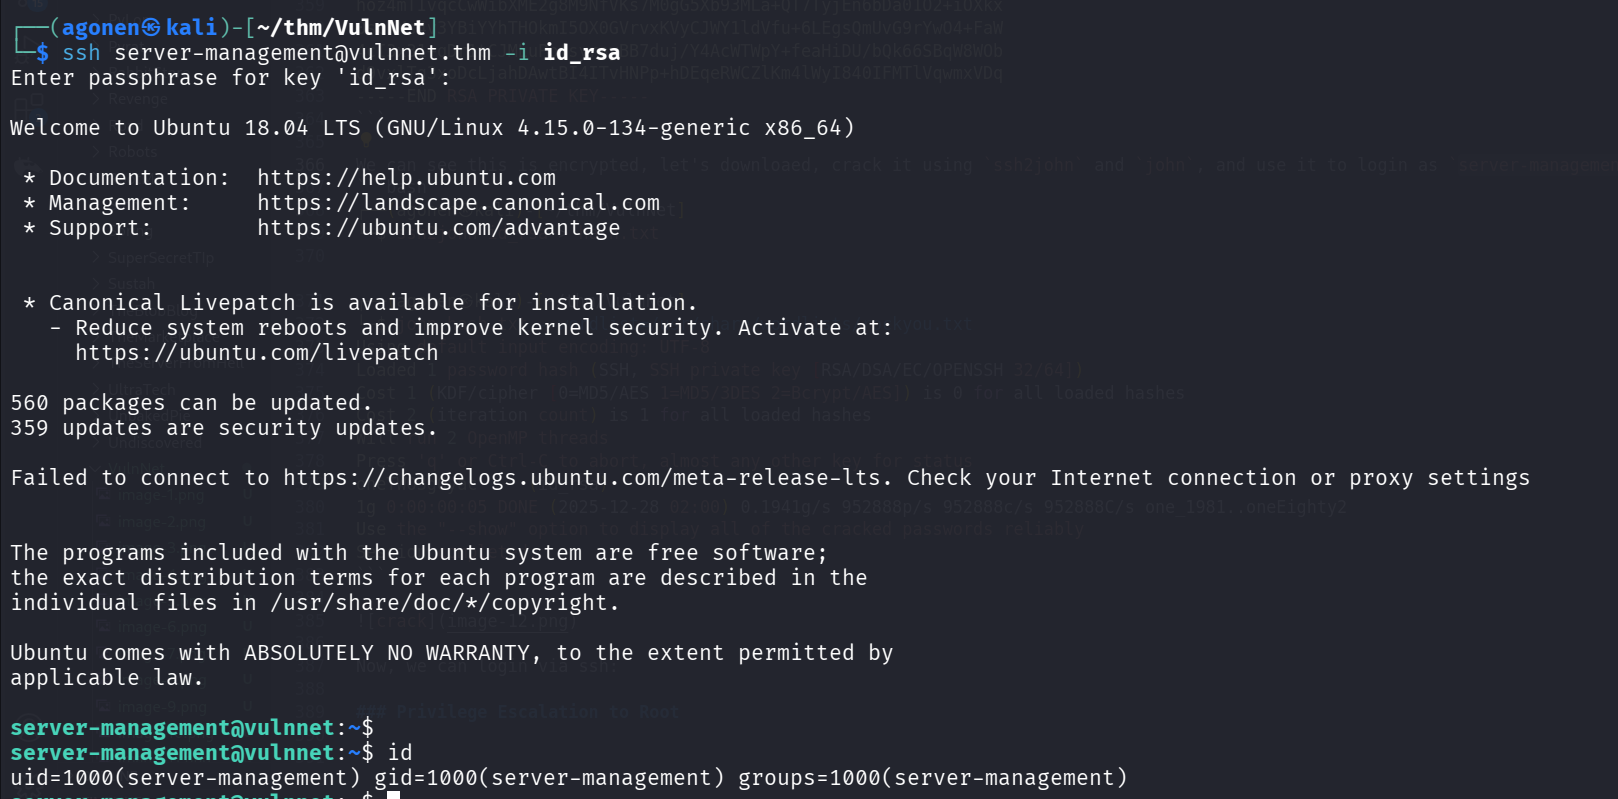The width and height of the screenshot is (1618, 799).
Task: Click the typed 'id' command
Action: (400, 753)
